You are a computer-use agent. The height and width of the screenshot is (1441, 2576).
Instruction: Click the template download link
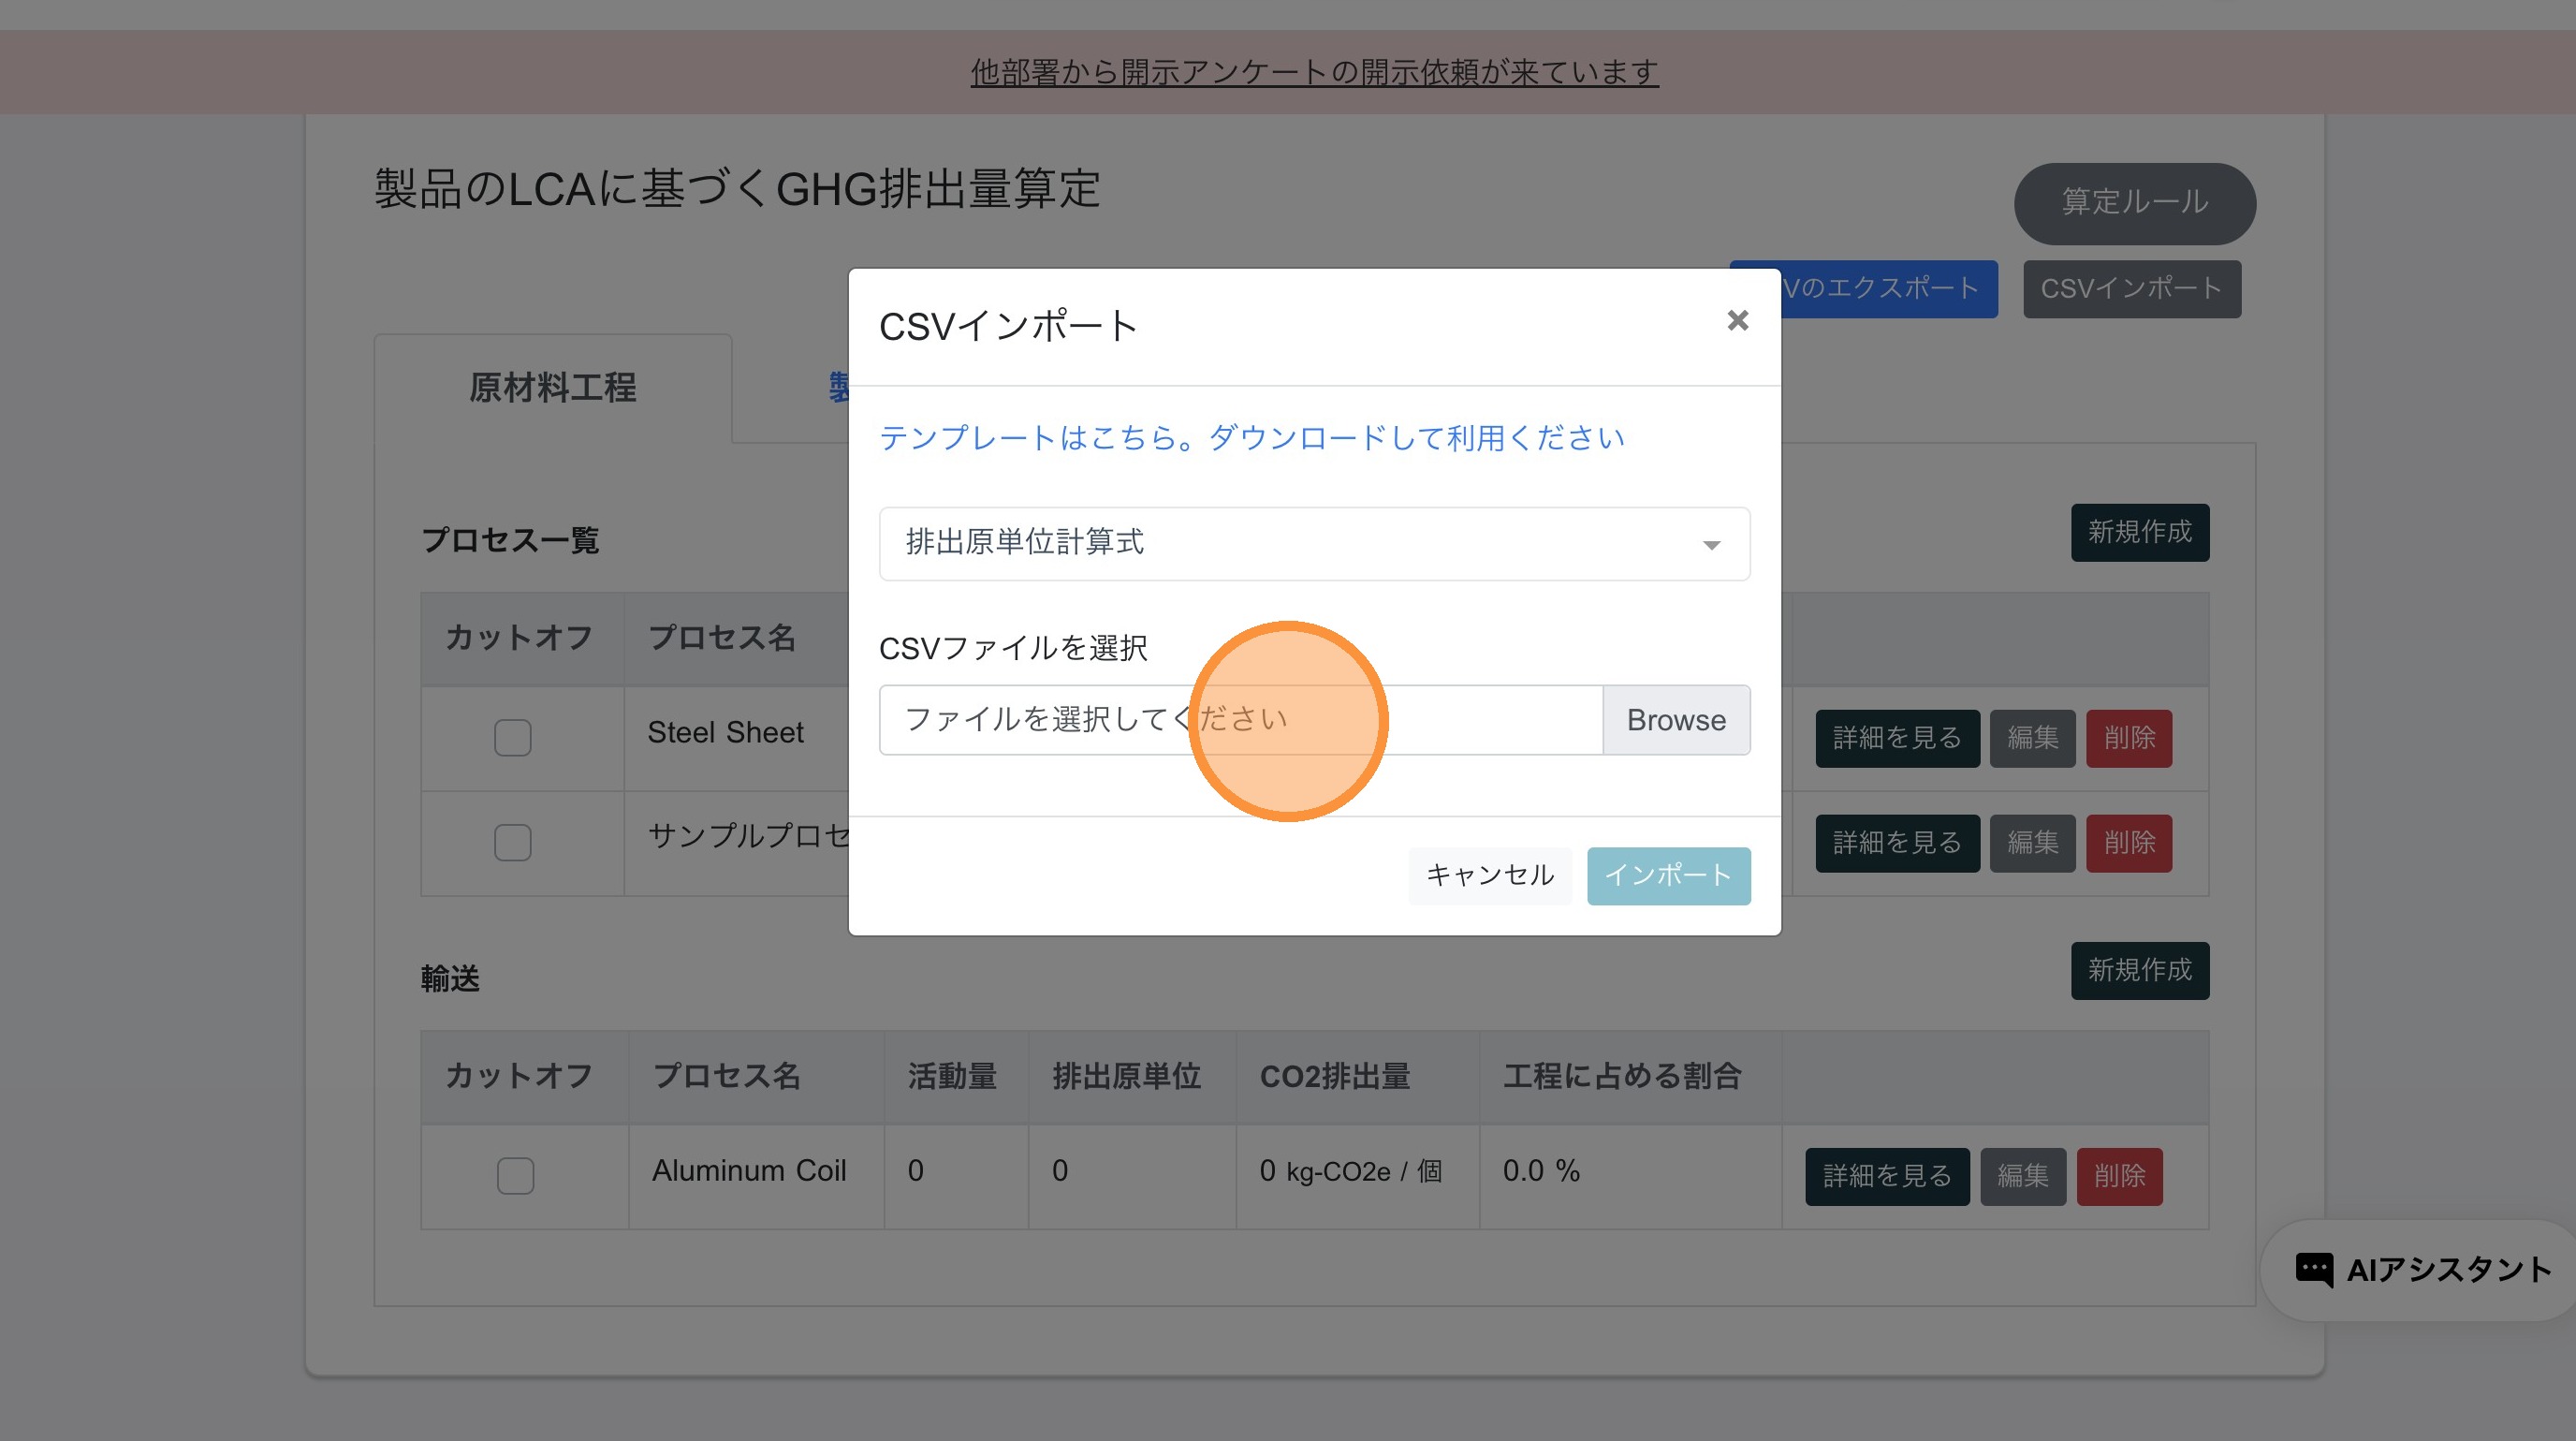click(1251, 437)
